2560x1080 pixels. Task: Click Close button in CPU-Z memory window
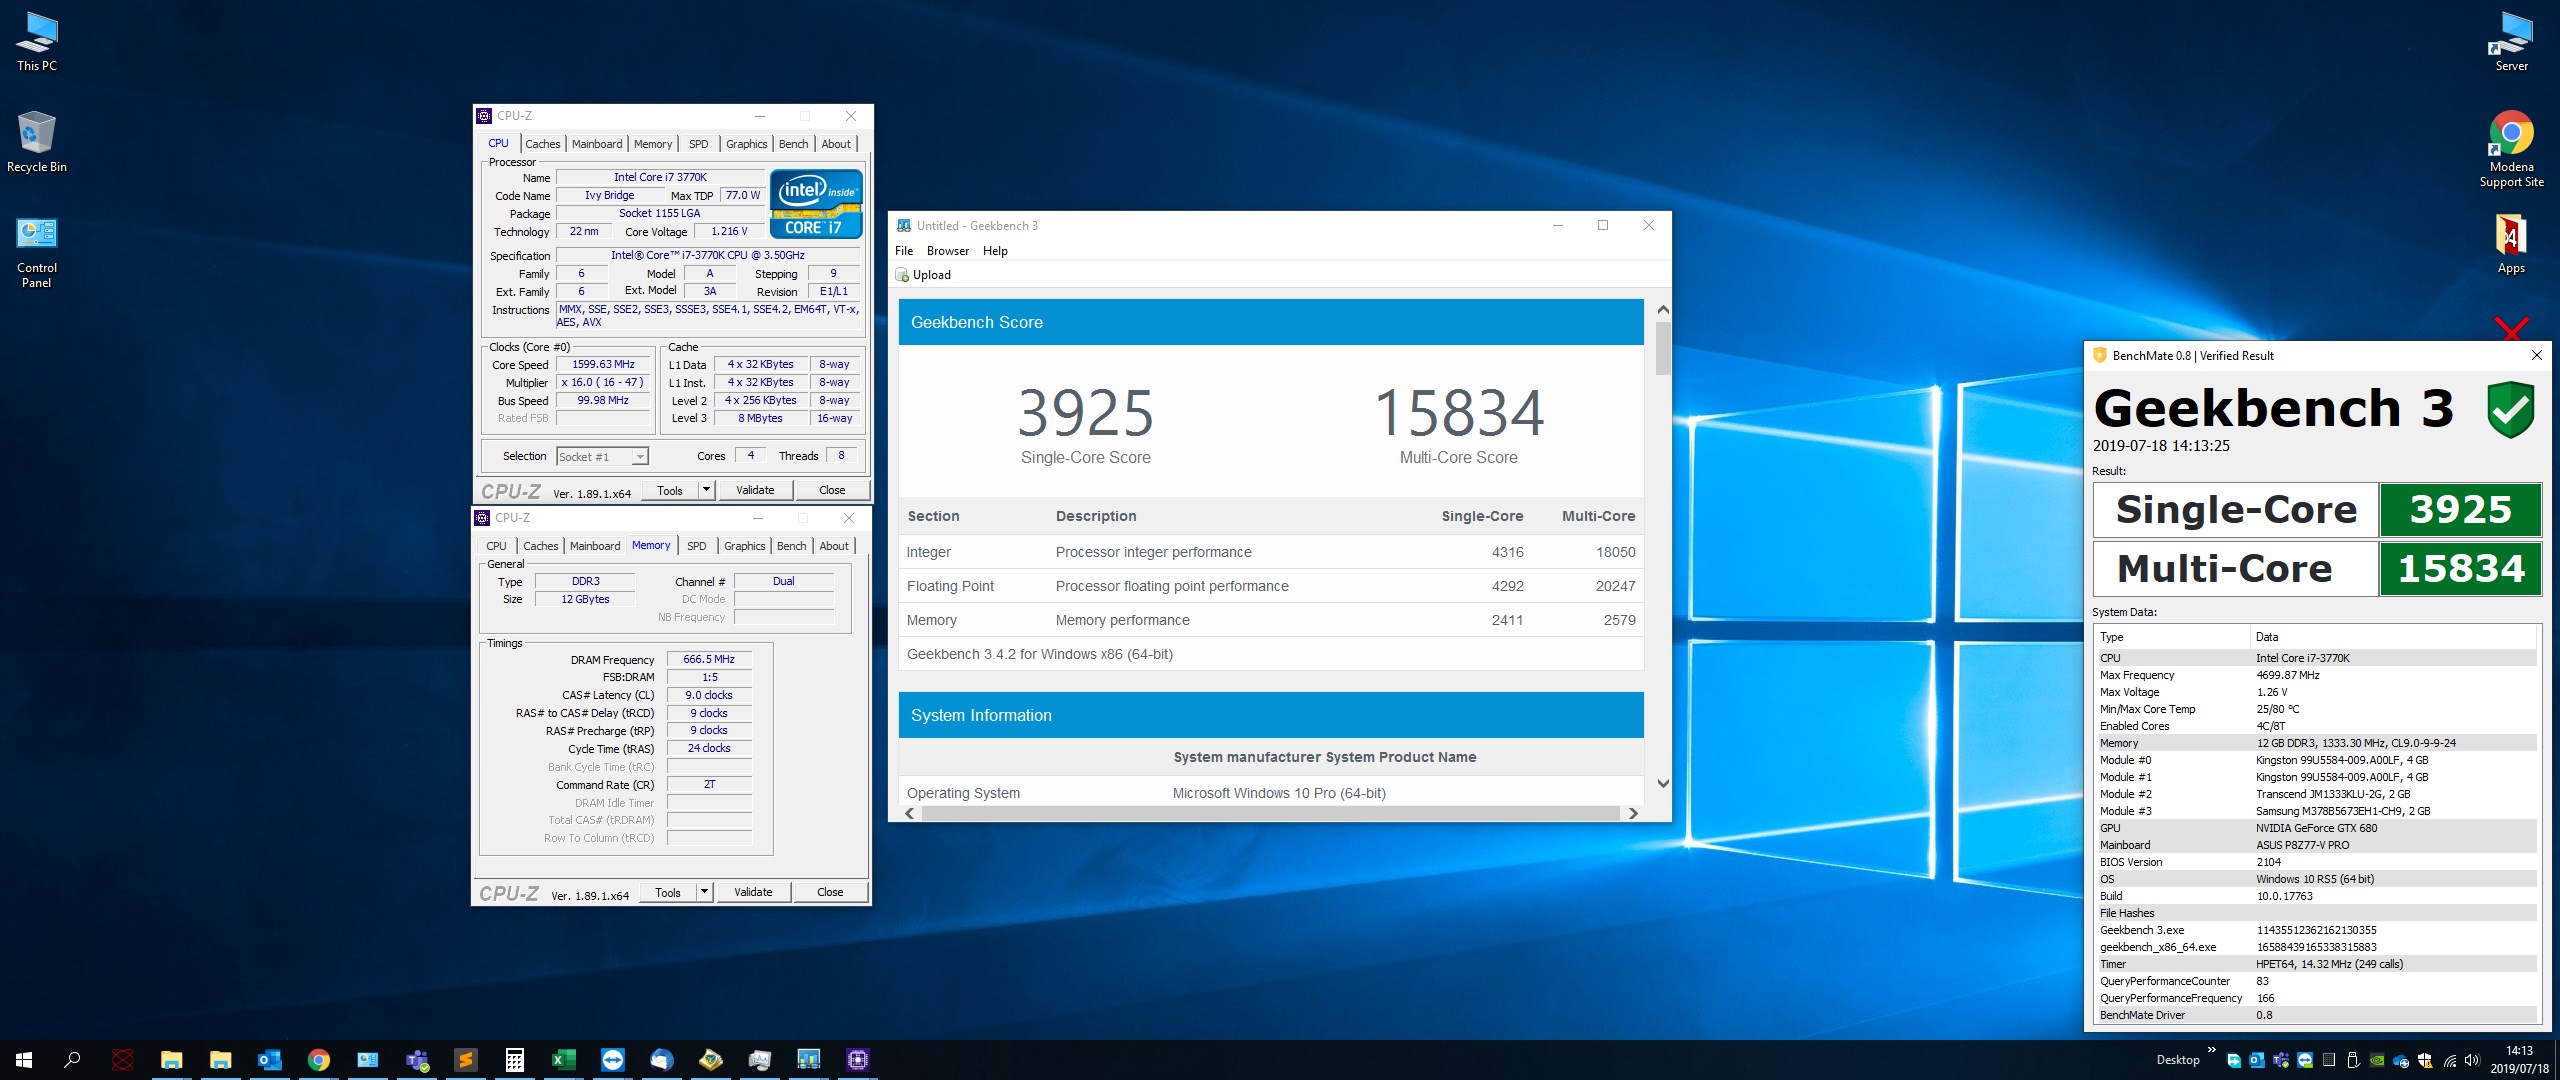(x=830, y=892)
